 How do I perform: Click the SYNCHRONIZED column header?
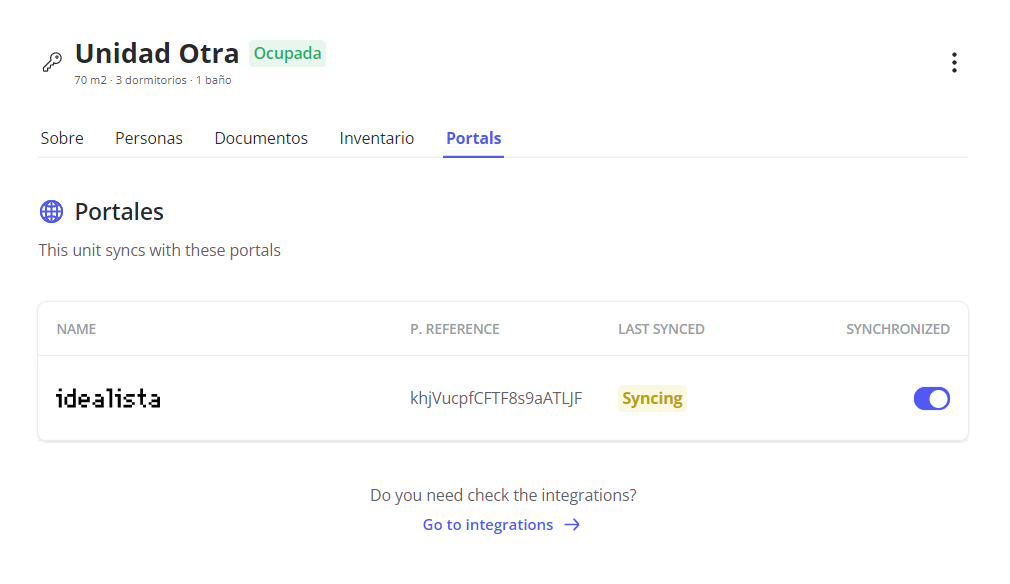[898, 329]
